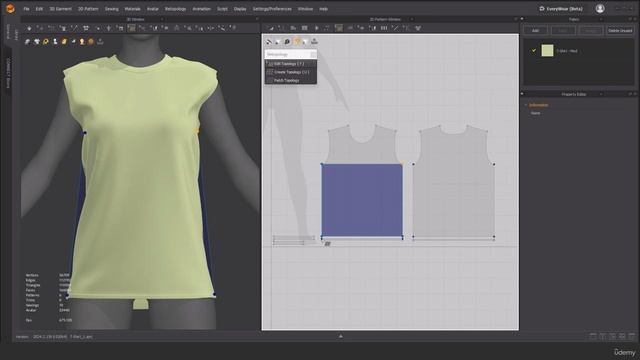Click the last bottom-right window layout icon
Screen dimensions: 640x360
pyautogui.click(x=632, y=336)
